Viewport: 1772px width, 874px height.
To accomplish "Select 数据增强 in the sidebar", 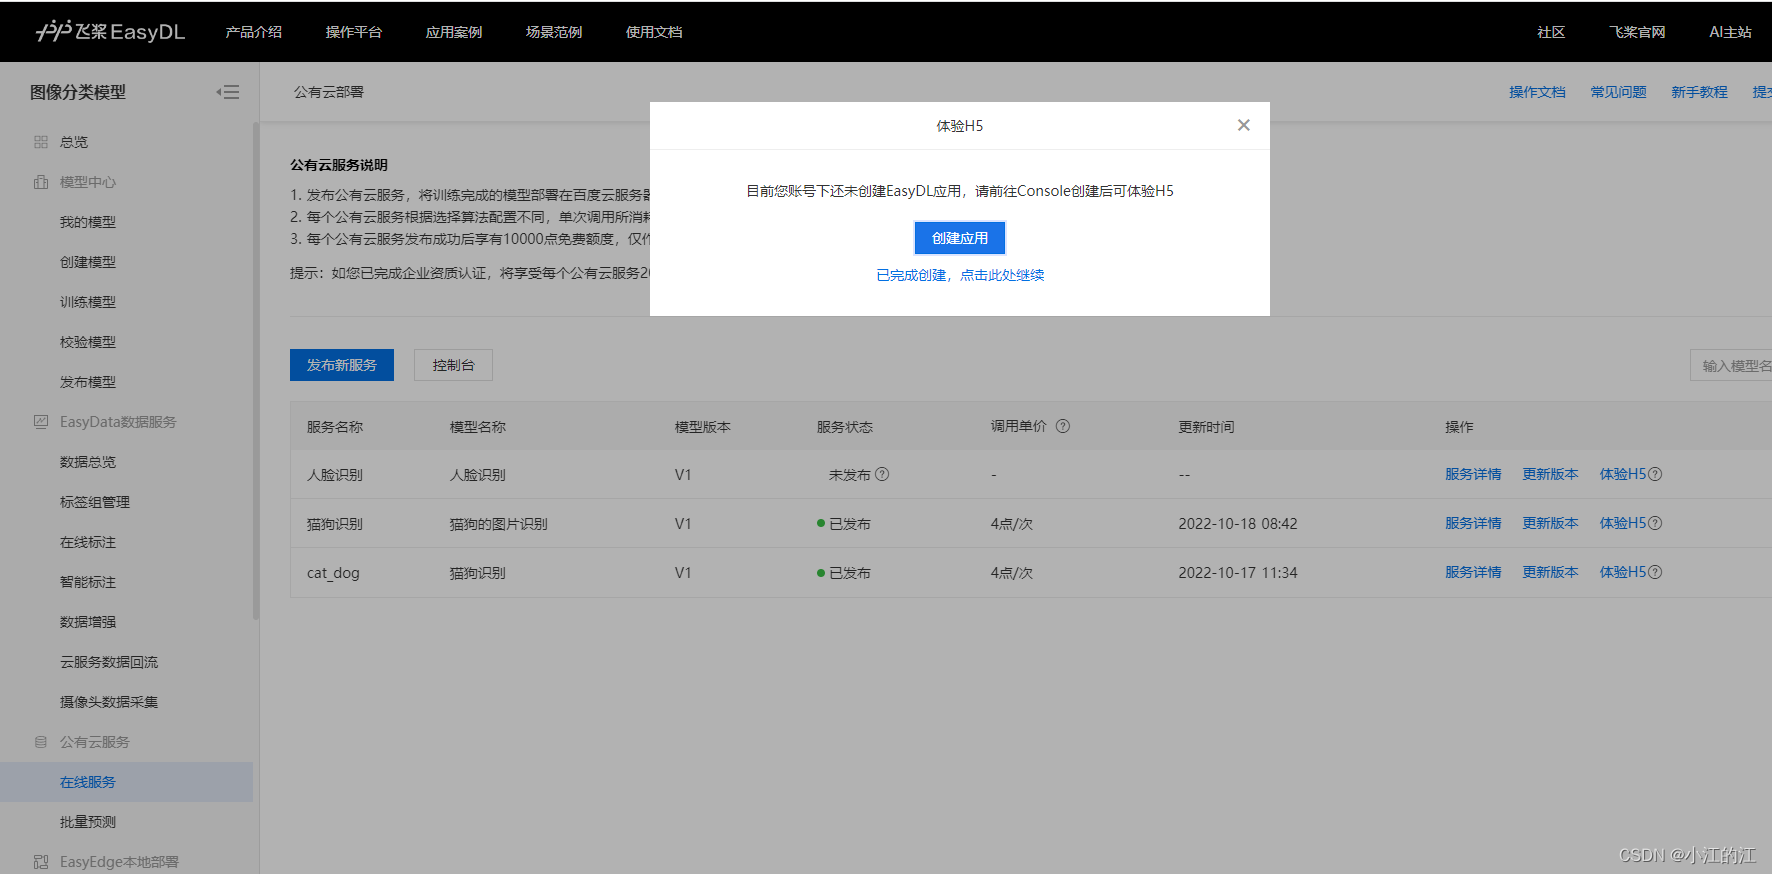I will pyautogui.click(x=88, y=622).
